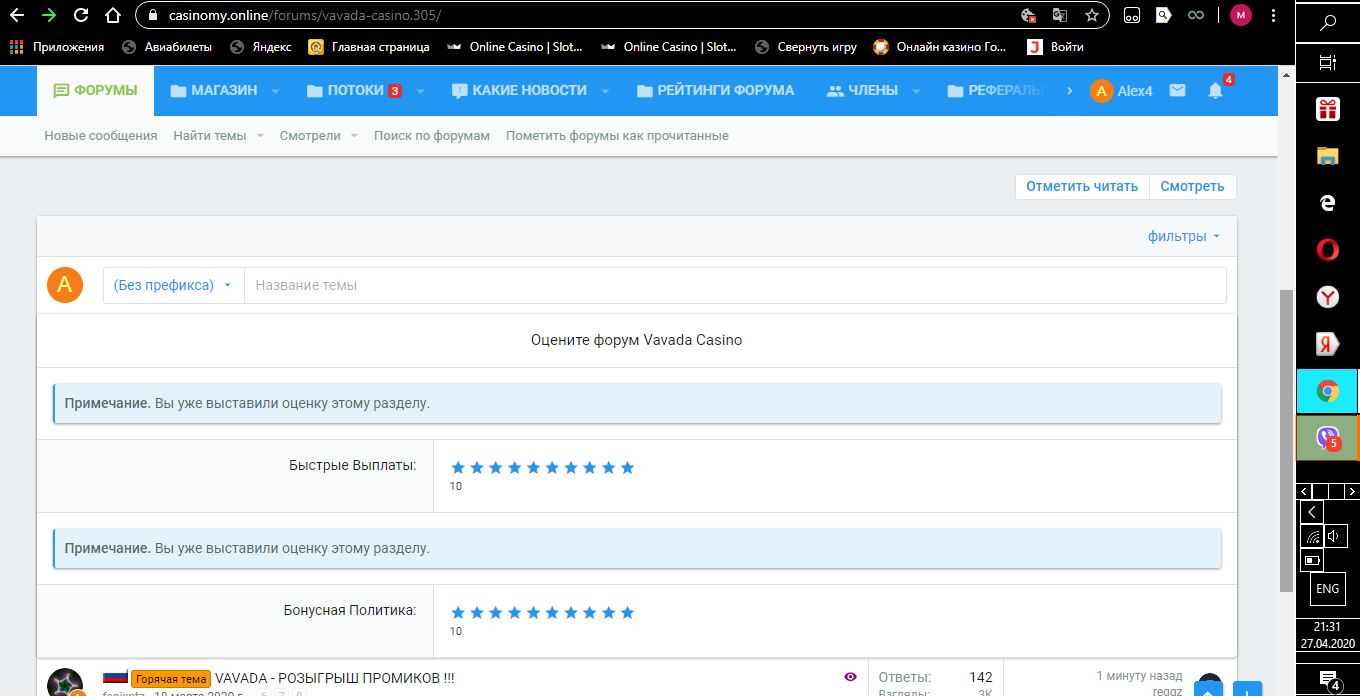Go back to the previous browser page
This screenshot has width=1360, height=696.
click(x=16, y=15)
